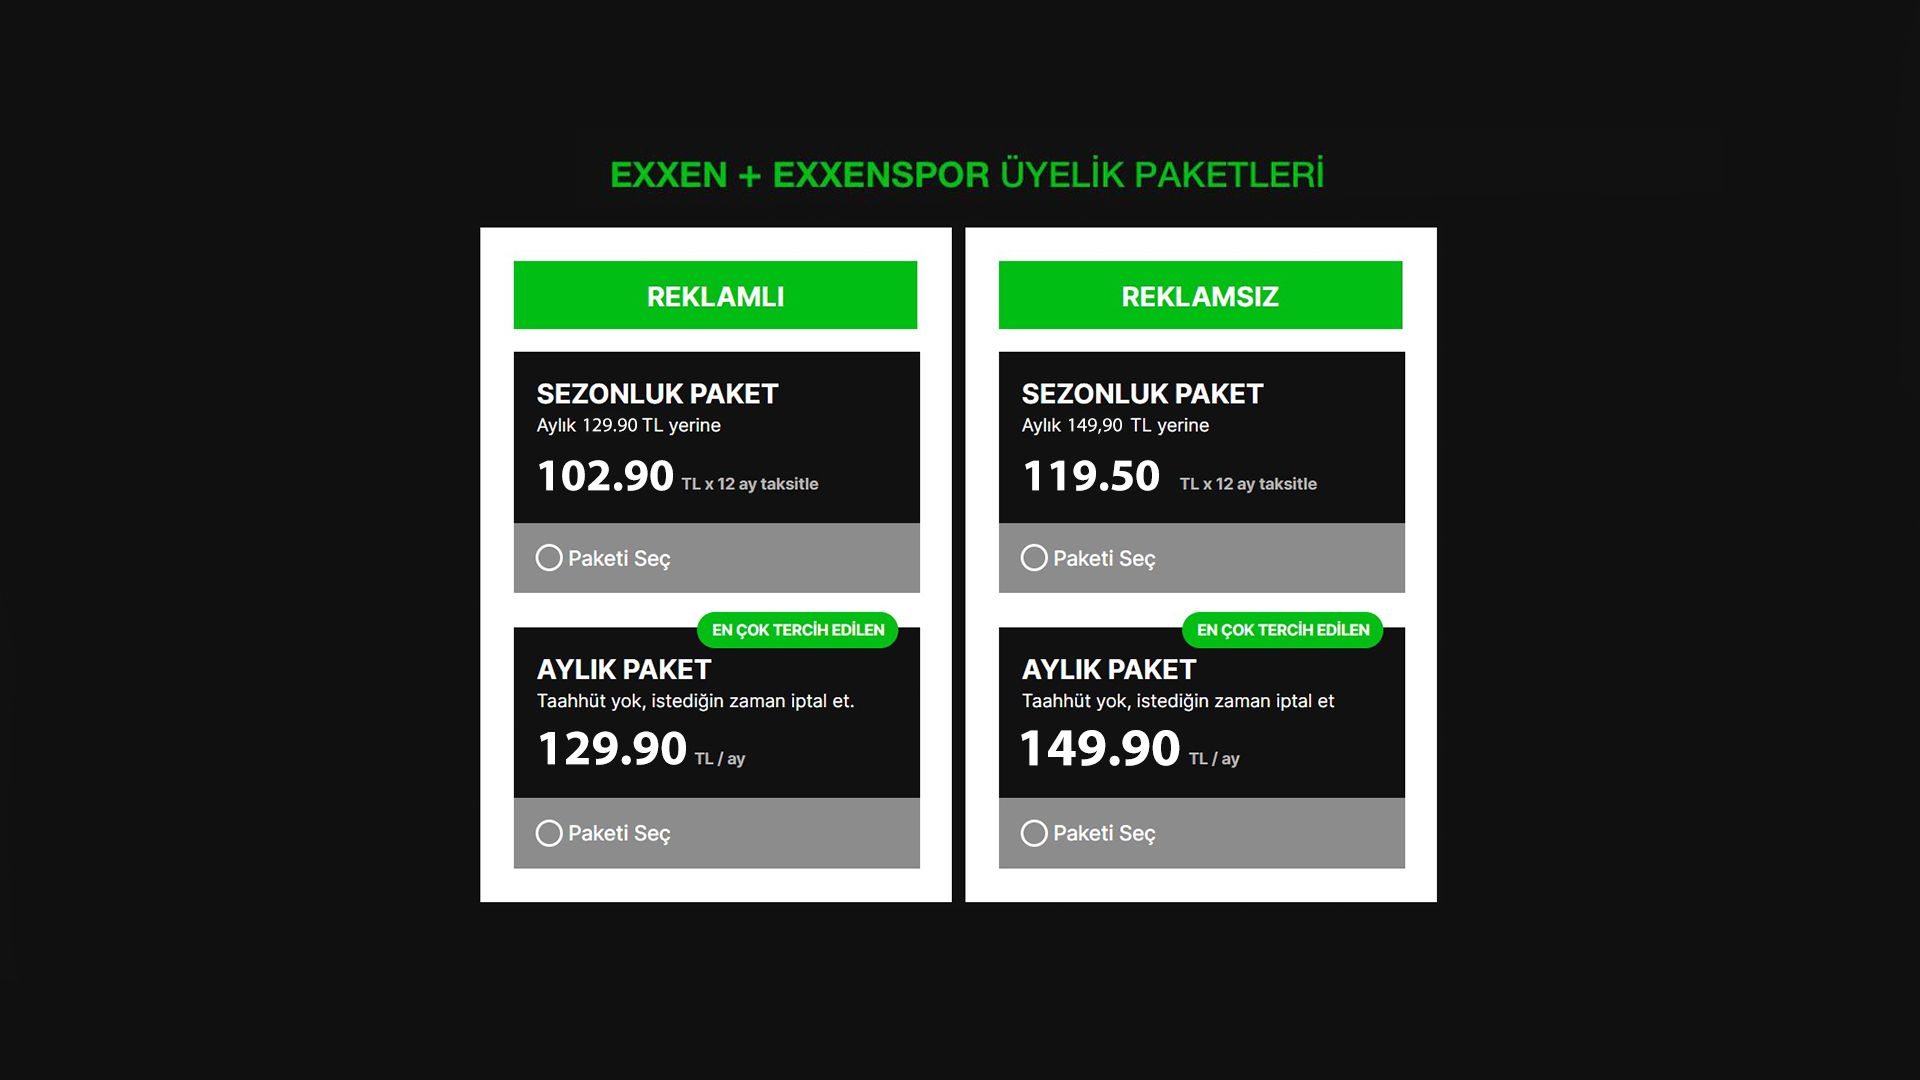Viewport: 1920px width, 1080px height.
Task: Click the 149.90 price text
Action: coord(1100,749)
